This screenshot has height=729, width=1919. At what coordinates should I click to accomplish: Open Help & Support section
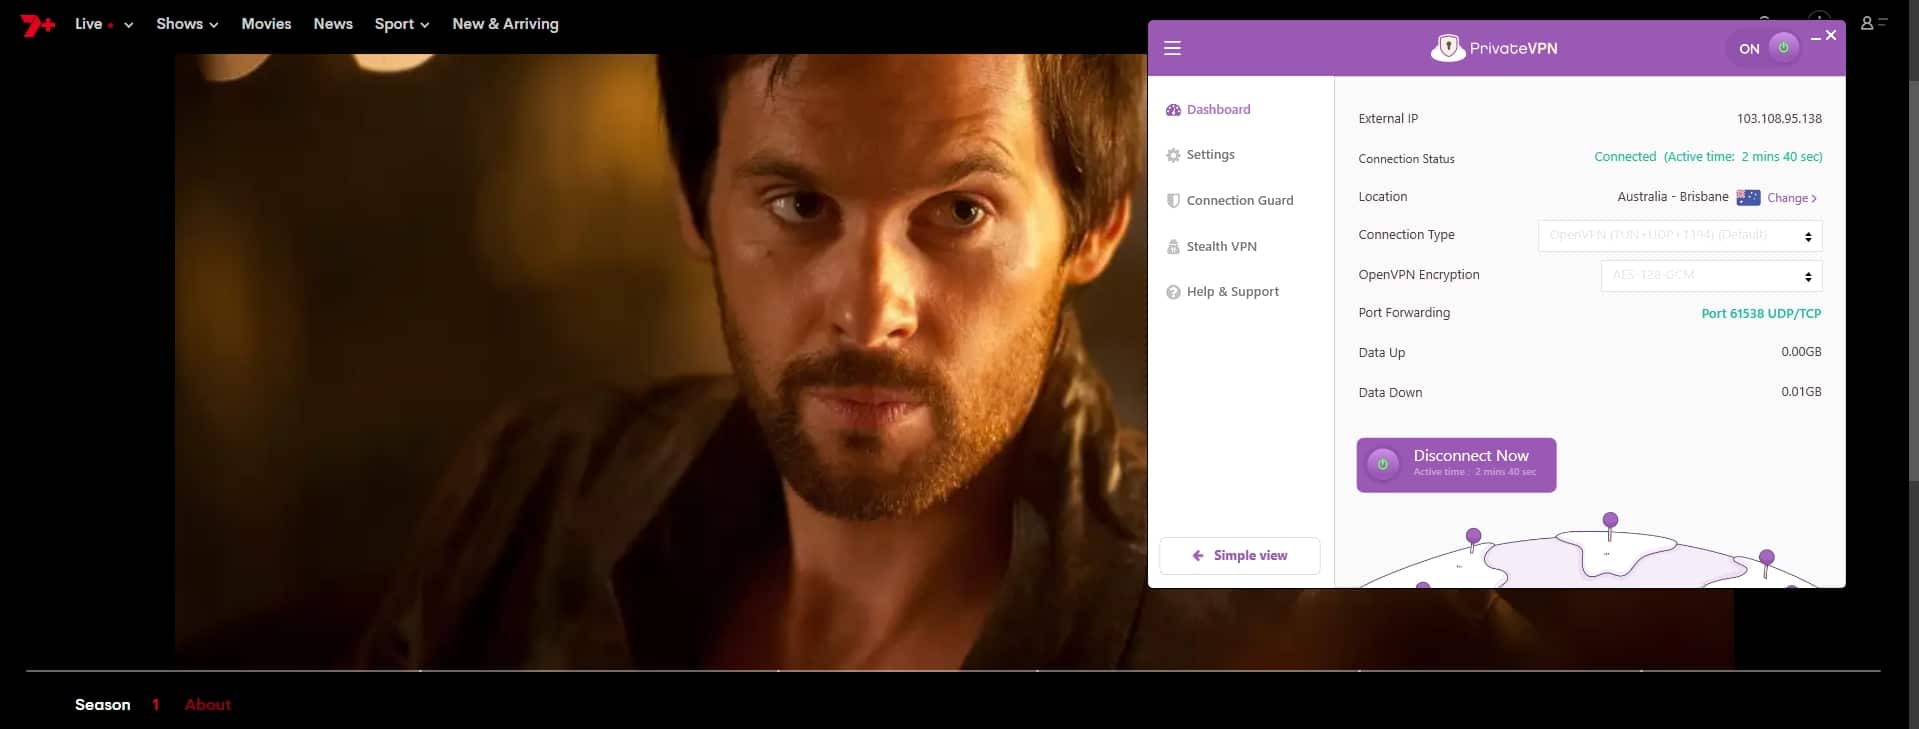(1222, 292)
